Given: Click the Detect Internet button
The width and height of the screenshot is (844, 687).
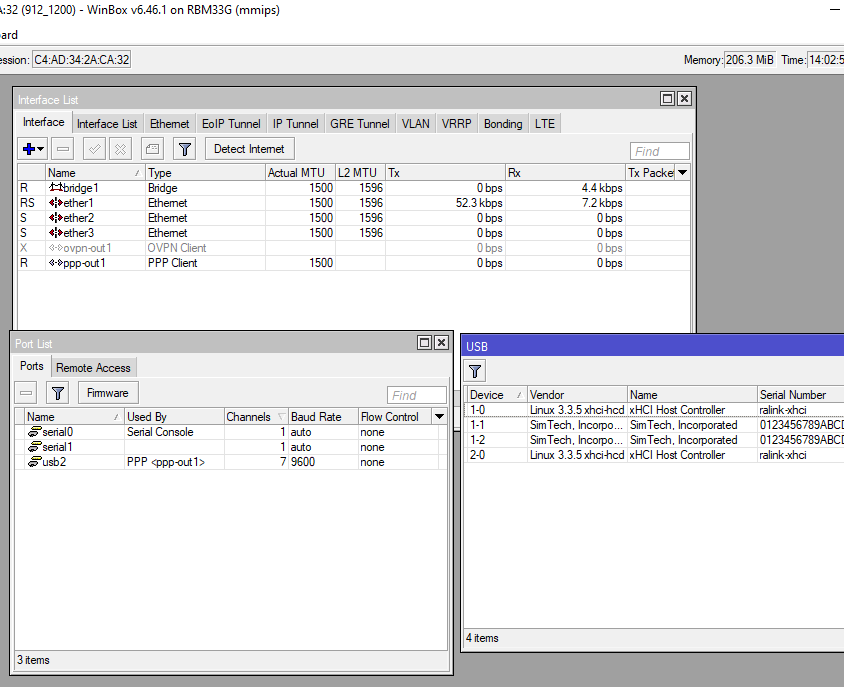Looking at the screenshot, I should (250, 149).
